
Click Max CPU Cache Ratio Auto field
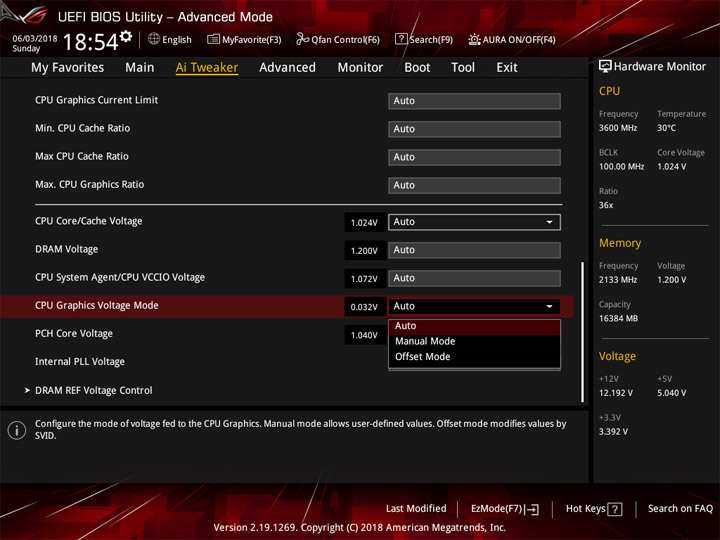(474, 157)
